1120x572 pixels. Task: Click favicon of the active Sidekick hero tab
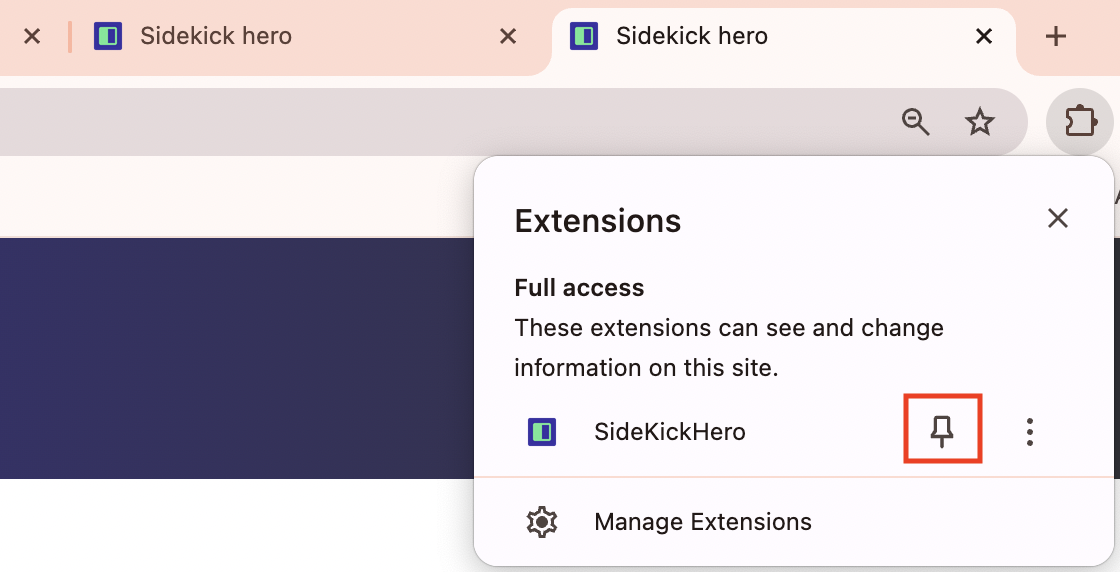584,37
